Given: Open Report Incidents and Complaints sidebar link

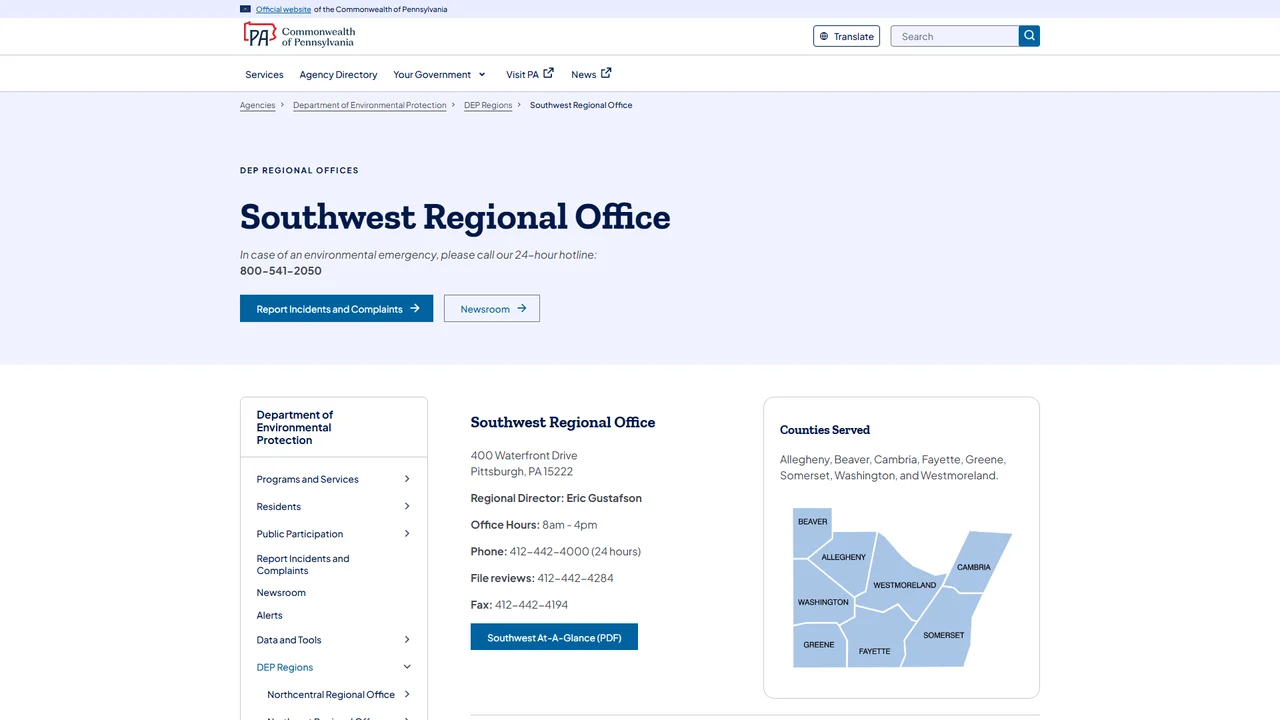Looking at the screenshot, I should tap(303, 565).
